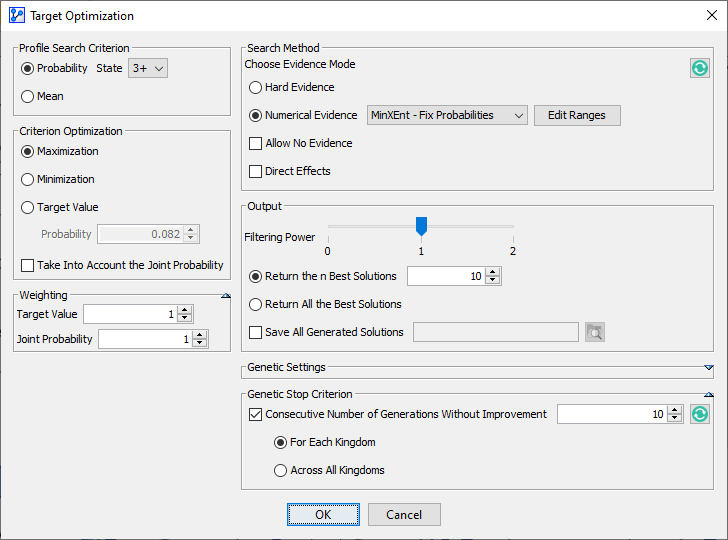Image resolution: width=728 pixels, height=540 pixels.
Task: Click the Search Method reset icon
Action: [700, 68]
